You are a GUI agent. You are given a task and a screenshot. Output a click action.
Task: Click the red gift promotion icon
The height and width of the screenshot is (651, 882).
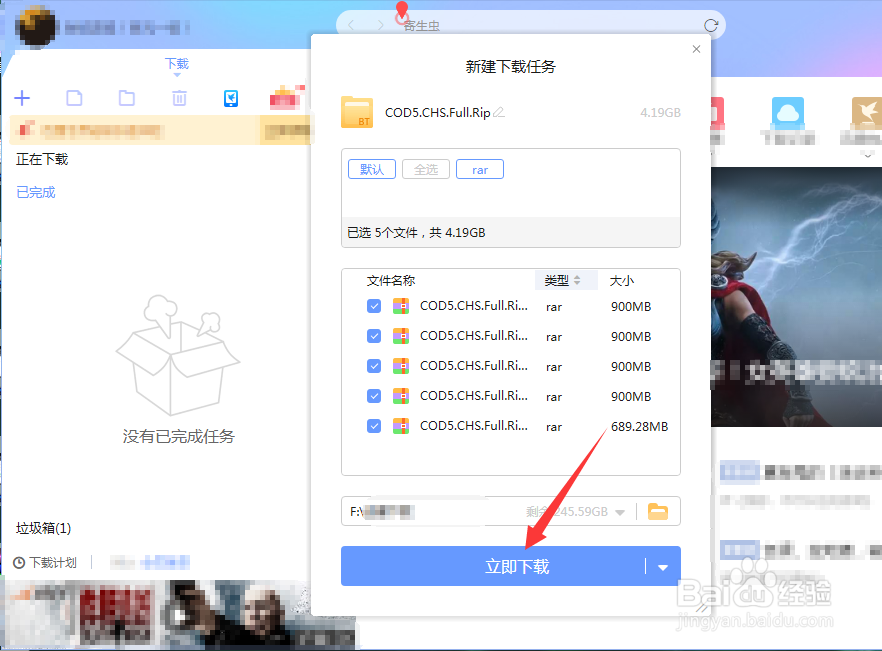[x=284, y=98]
